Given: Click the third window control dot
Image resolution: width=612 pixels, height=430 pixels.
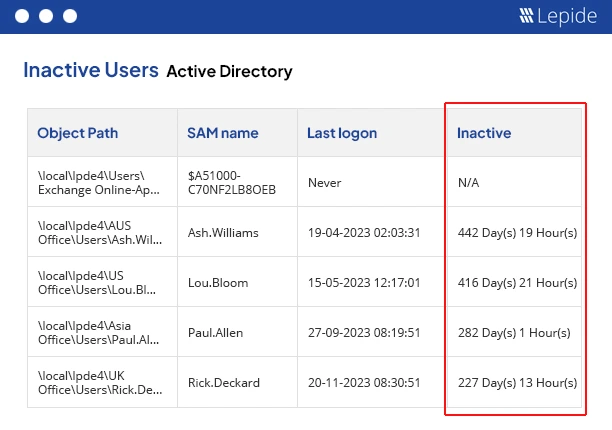Looking at the screenshot, I should pyautogui.click(x=70, y=17).
